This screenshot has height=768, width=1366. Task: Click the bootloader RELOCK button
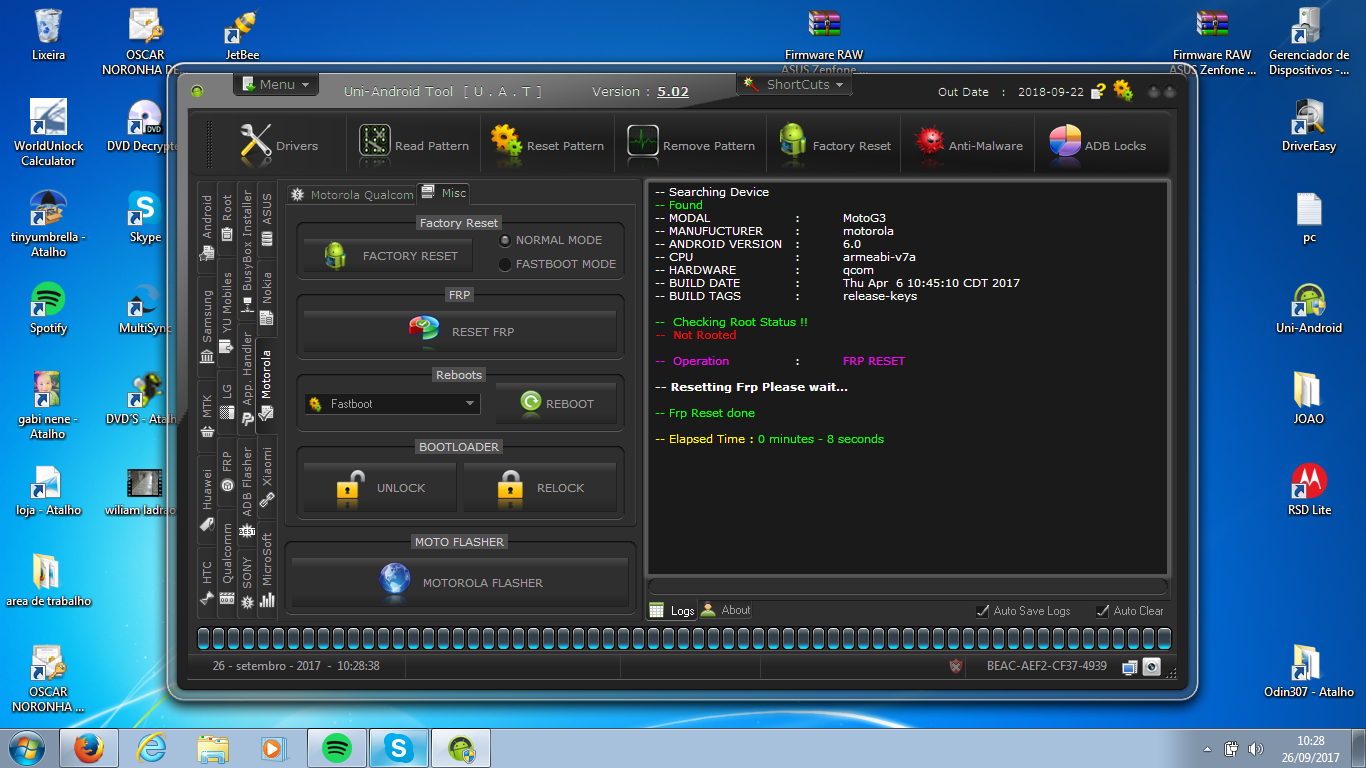[x=540, y=488]
